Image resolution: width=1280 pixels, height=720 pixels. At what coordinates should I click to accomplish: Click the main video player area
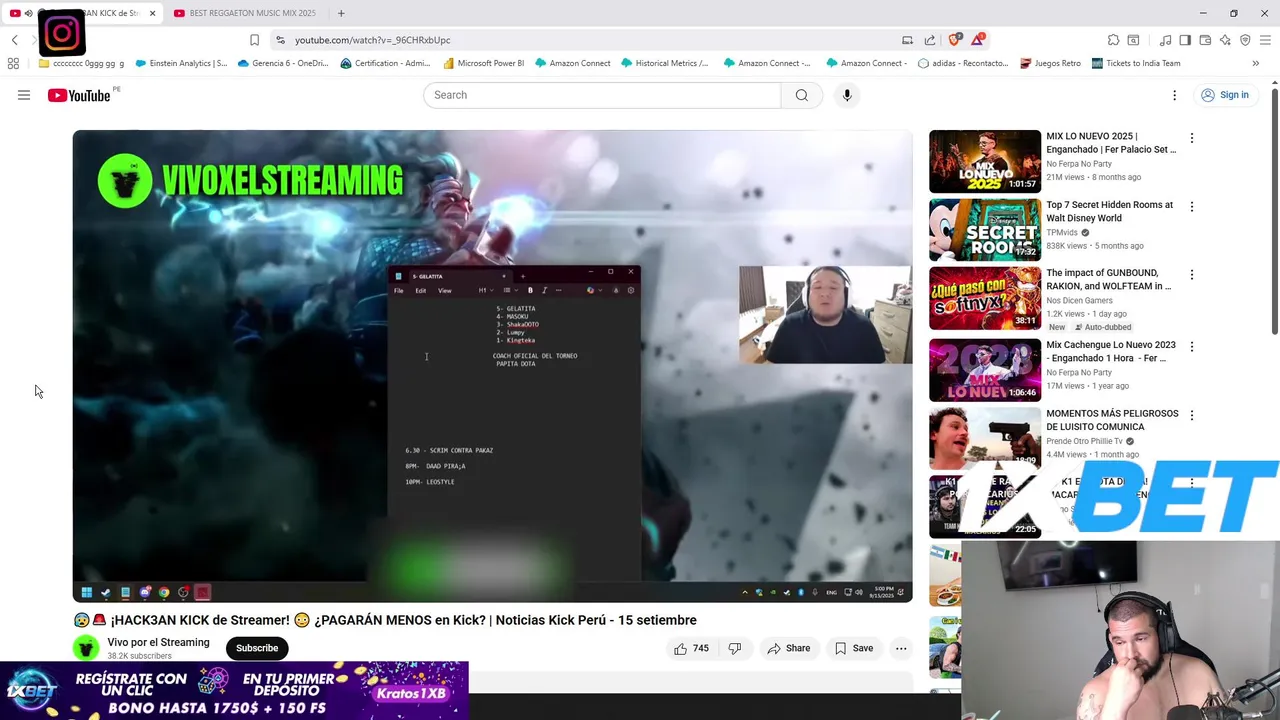tap(492, 366)
